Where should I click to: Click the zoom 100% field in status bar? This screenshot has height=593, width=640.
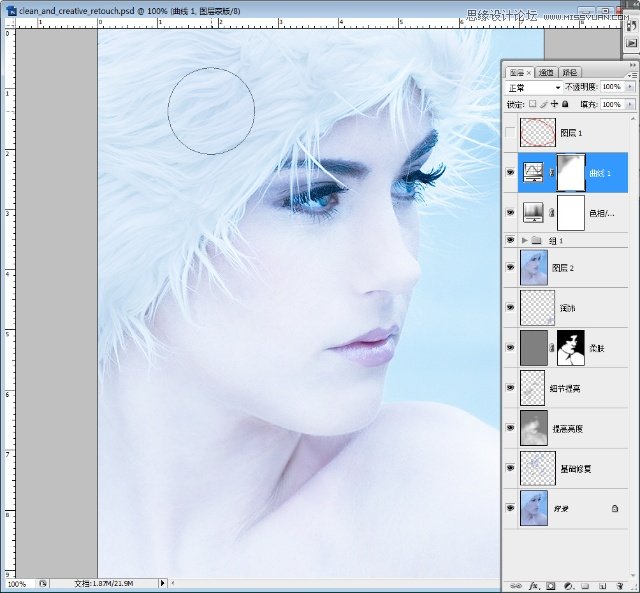20,584
